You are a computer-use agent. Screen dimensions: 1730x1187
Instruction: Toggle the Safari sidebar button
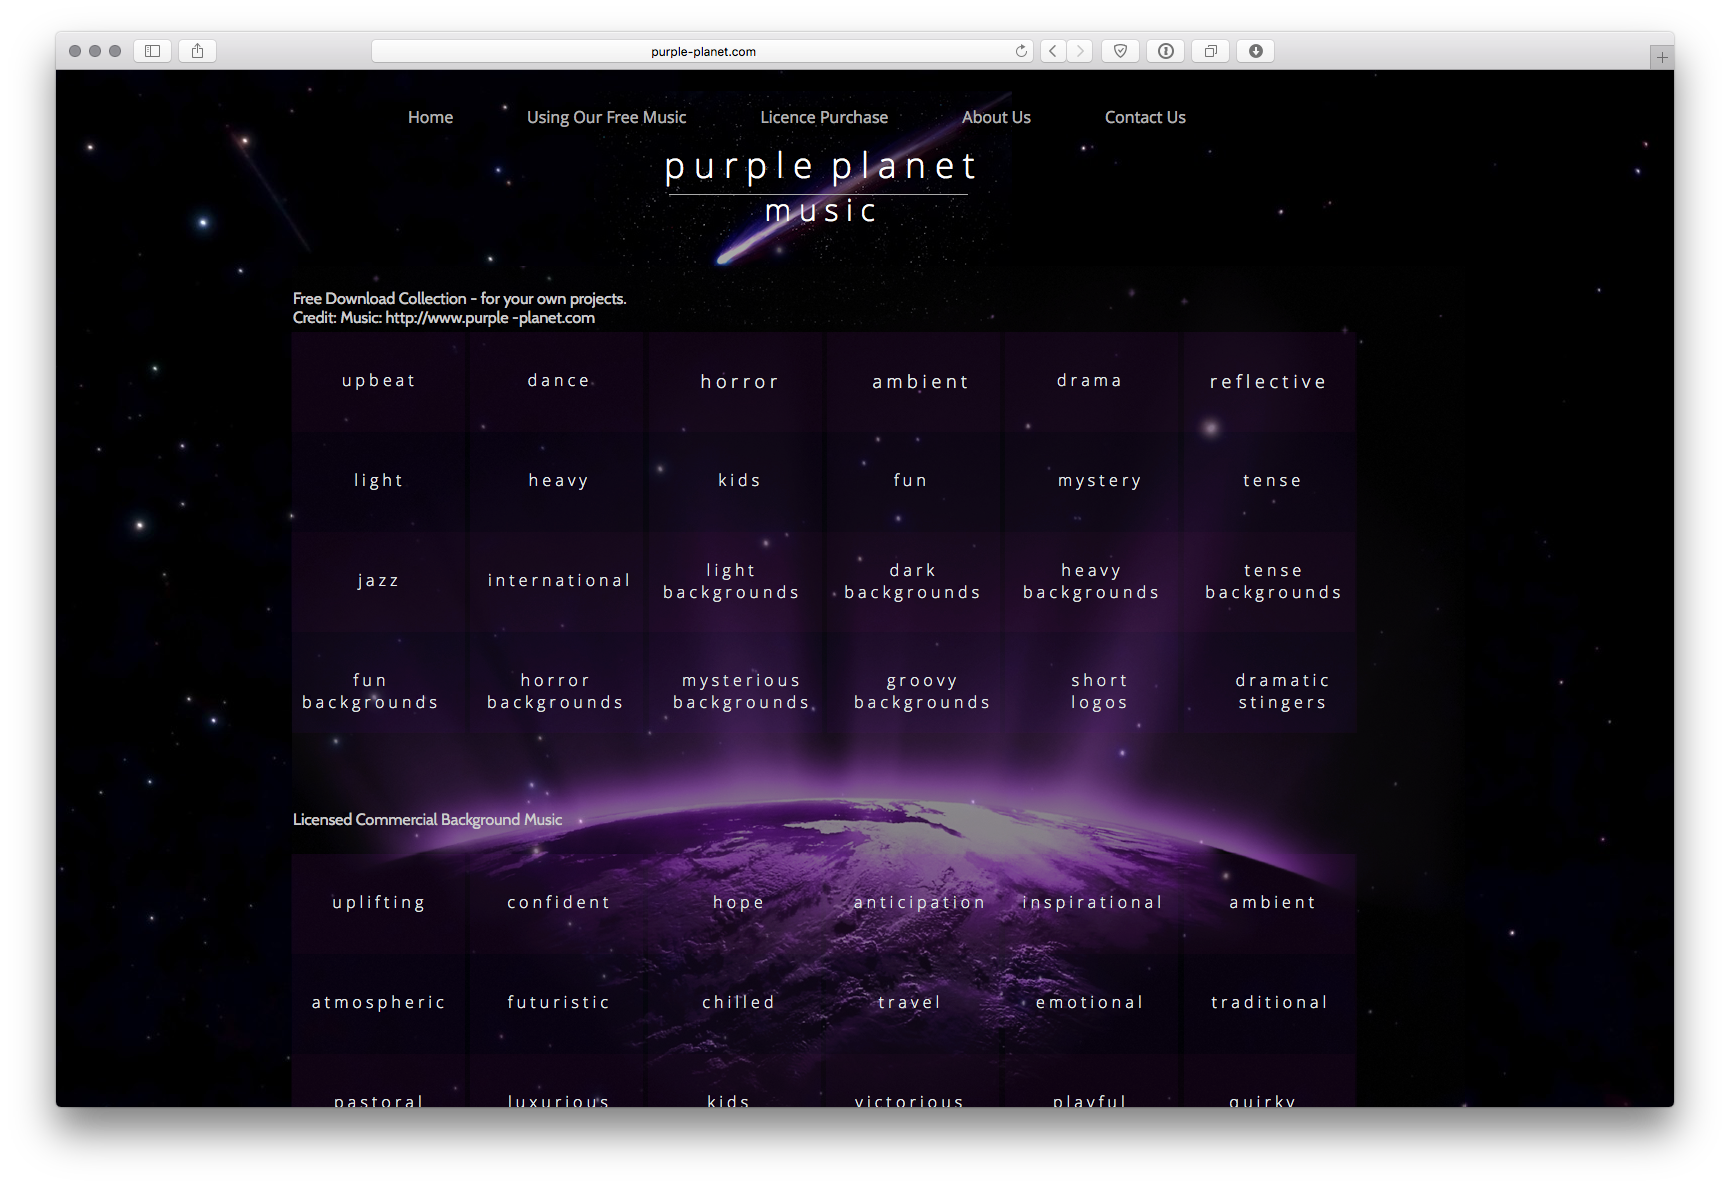(x=153, y=51)
